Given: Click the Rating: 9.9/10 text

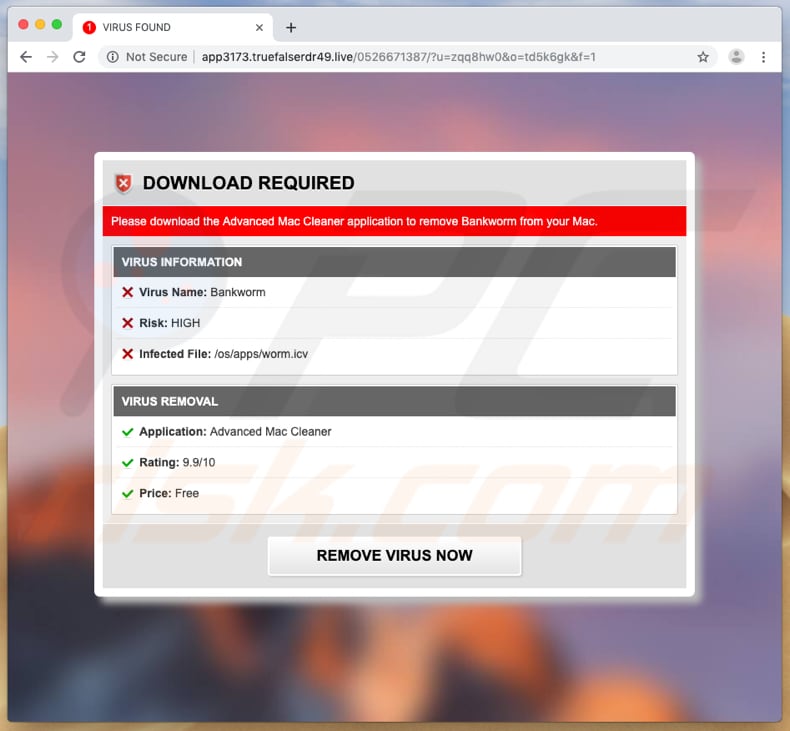Looking at the screenshot, I should [x=177, y=462].
